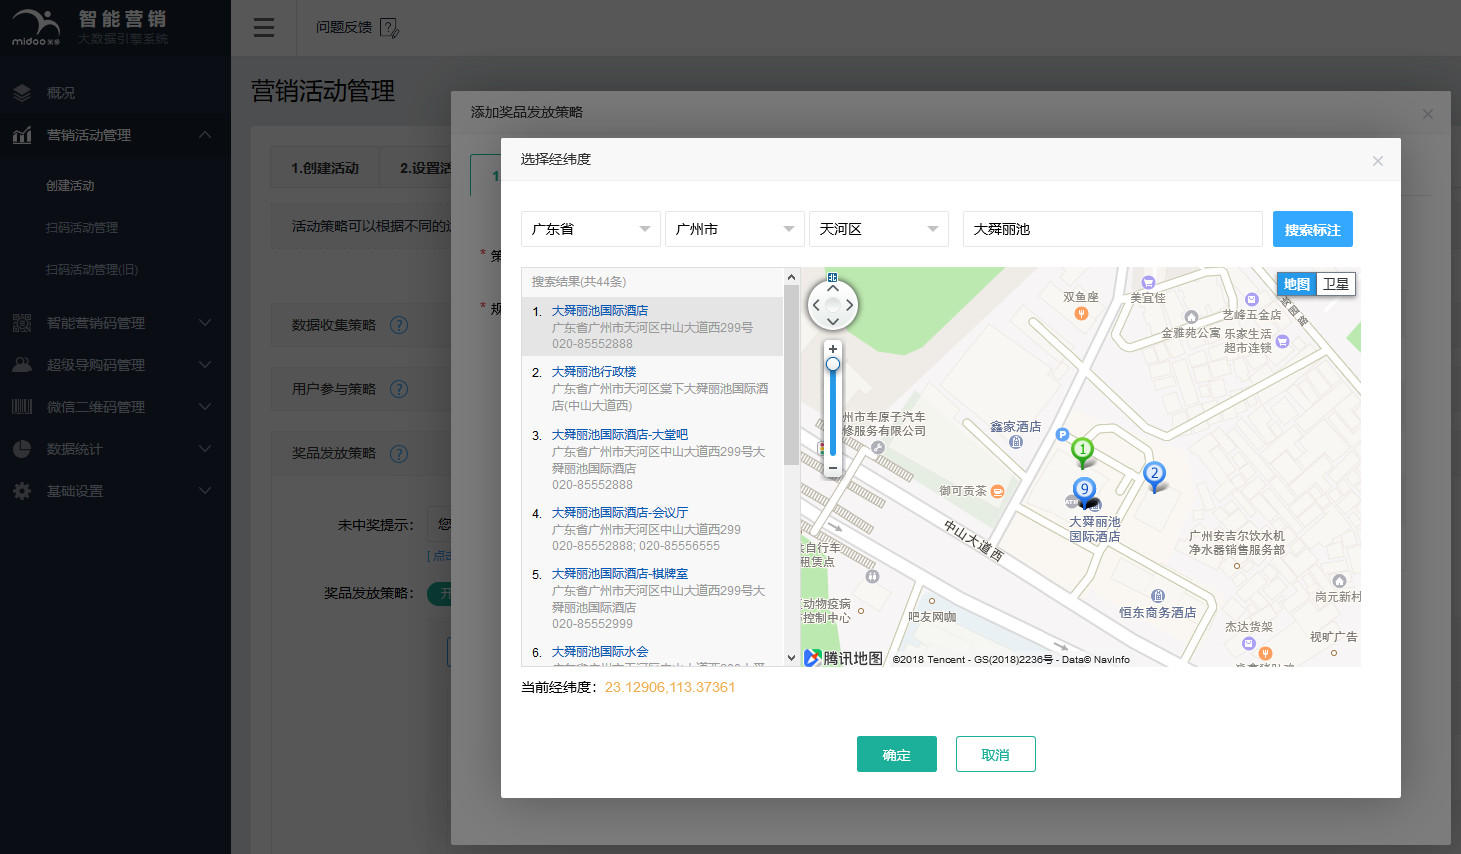Collapse 营销活动管理 sidebar section chevron
The image size is (1461, 854).
pyautogui.click(x=205, y=135)
